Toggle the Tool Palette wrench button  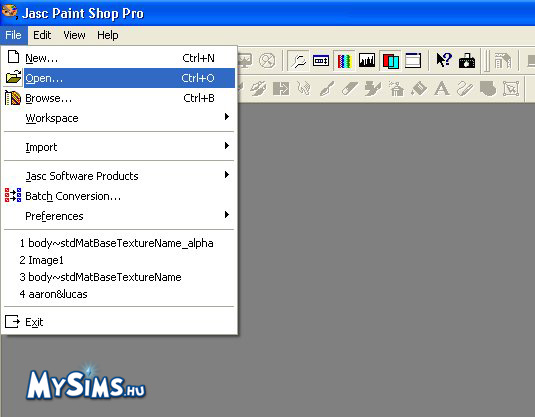click(298, 61)
